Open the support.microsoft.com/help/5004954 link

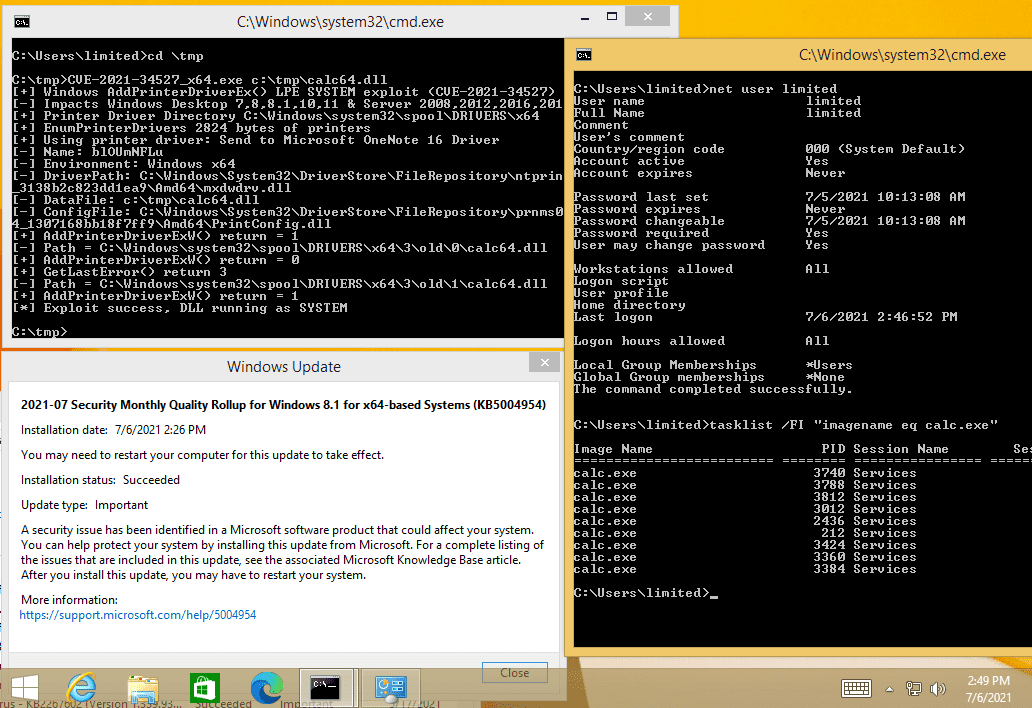pyautogui.click(x=138, y=615)
